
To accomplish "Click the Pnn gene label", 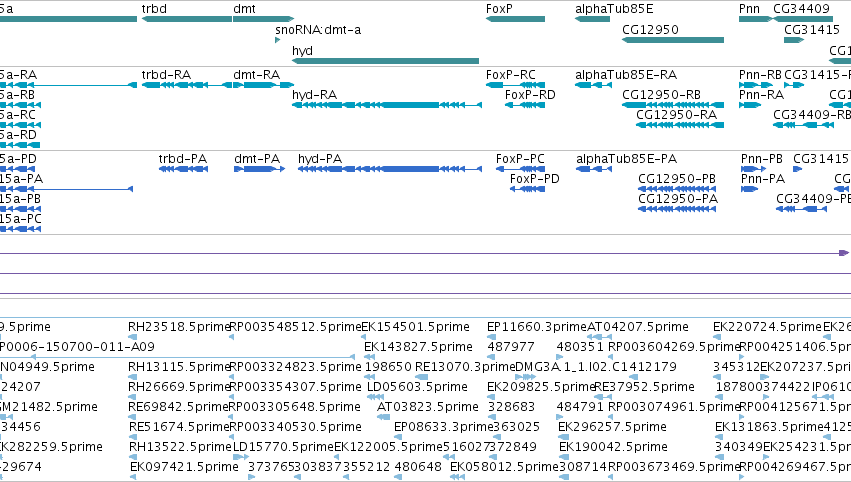I will (750, 9).
